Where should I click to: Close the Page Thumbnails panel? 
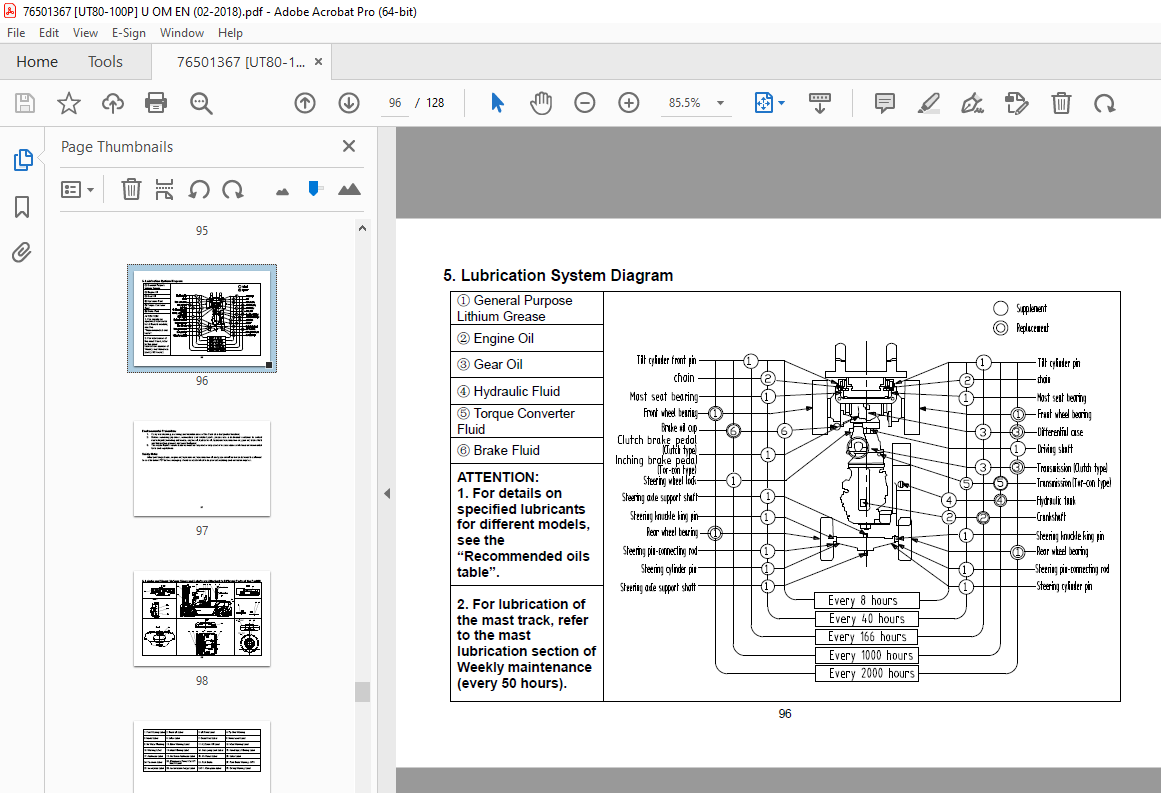tap(349, 147)
